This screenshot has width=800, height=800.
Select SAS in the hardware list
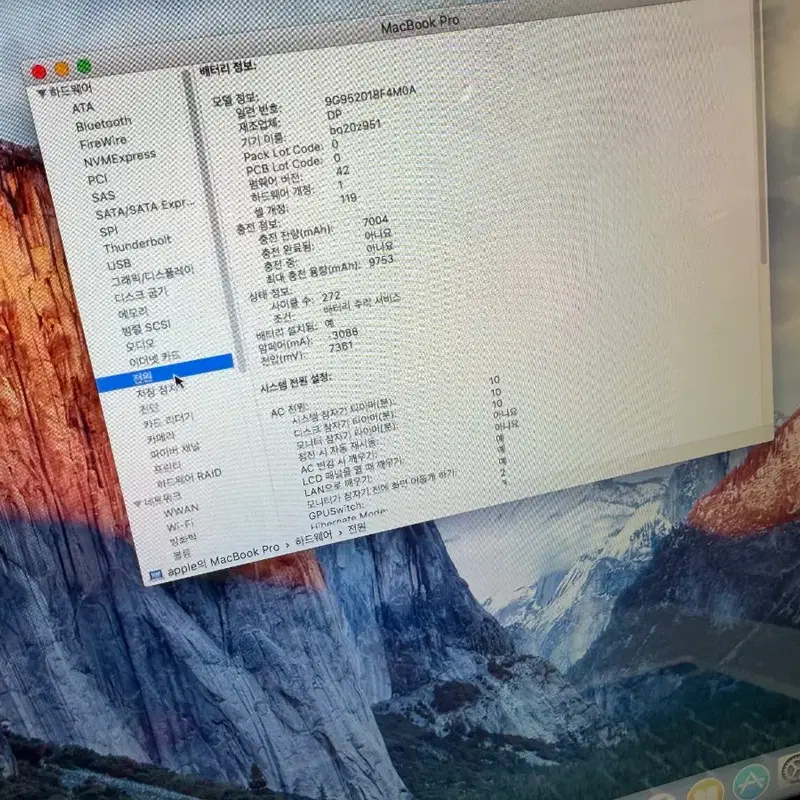[x=103, y=196]
